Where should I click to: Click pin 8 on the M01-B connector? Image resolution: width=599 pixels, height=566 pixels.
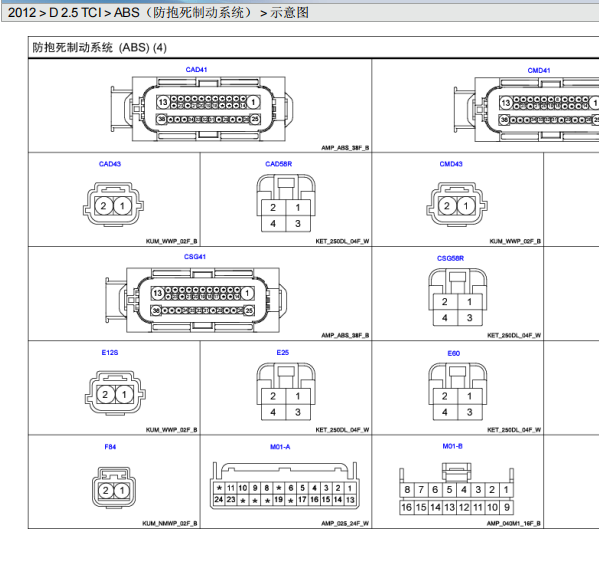(407, 490)
